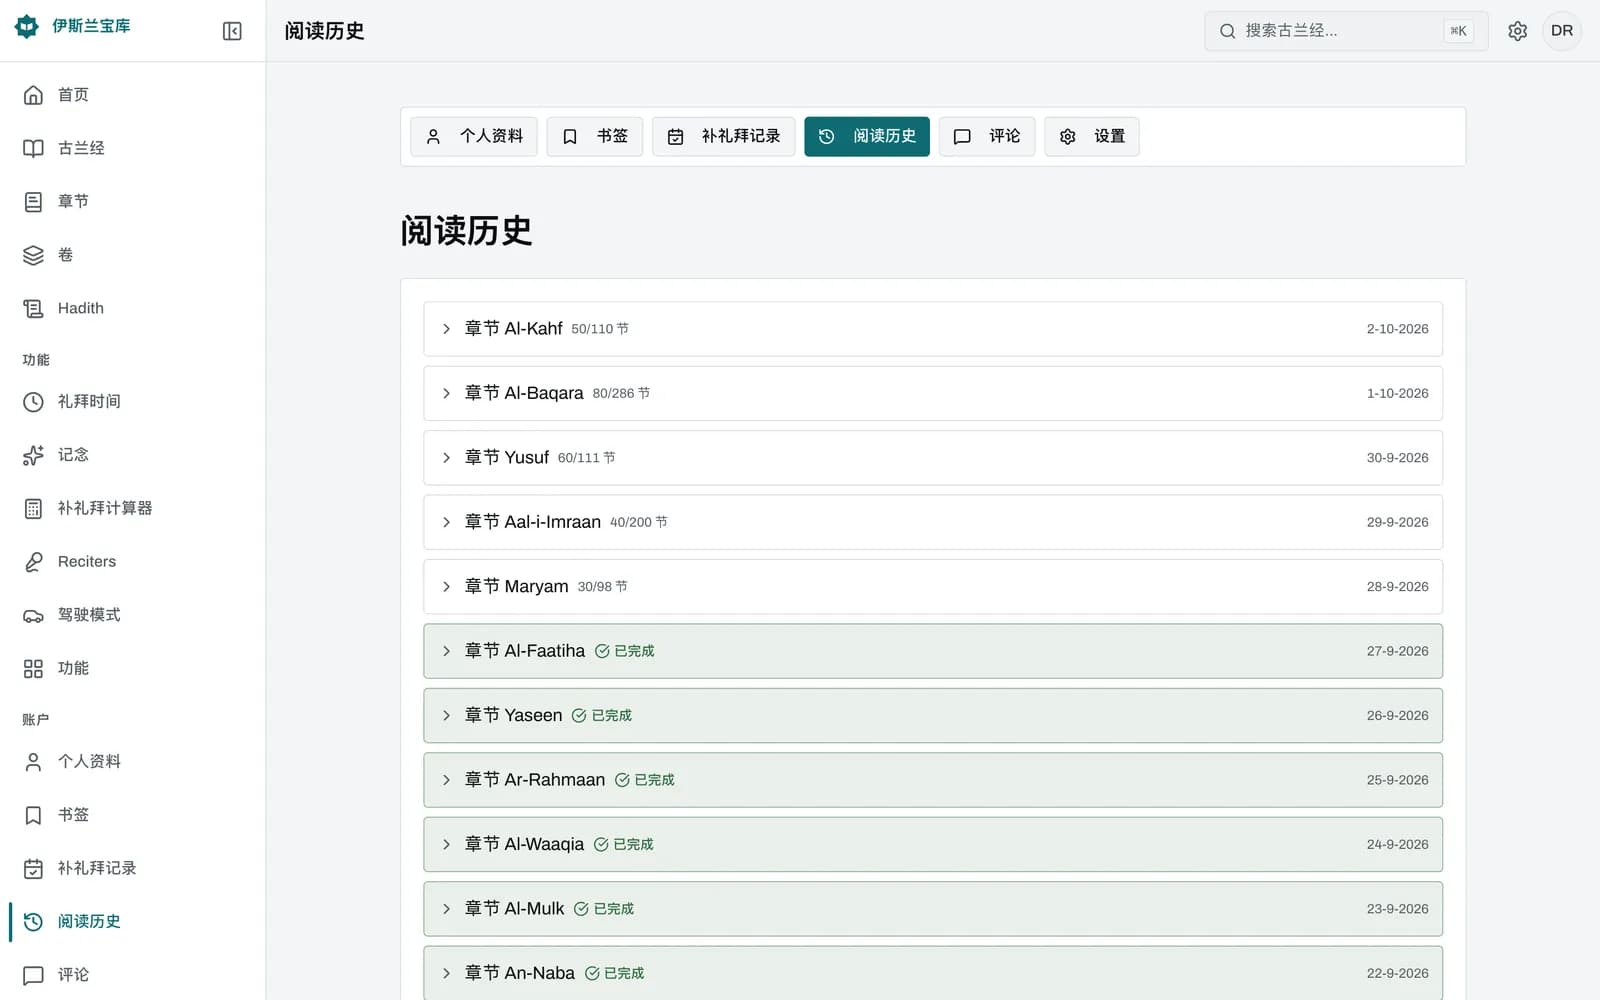Open 驾驶模式 car icon
Screen dimensions: 1600x1000
click(33, 615)
